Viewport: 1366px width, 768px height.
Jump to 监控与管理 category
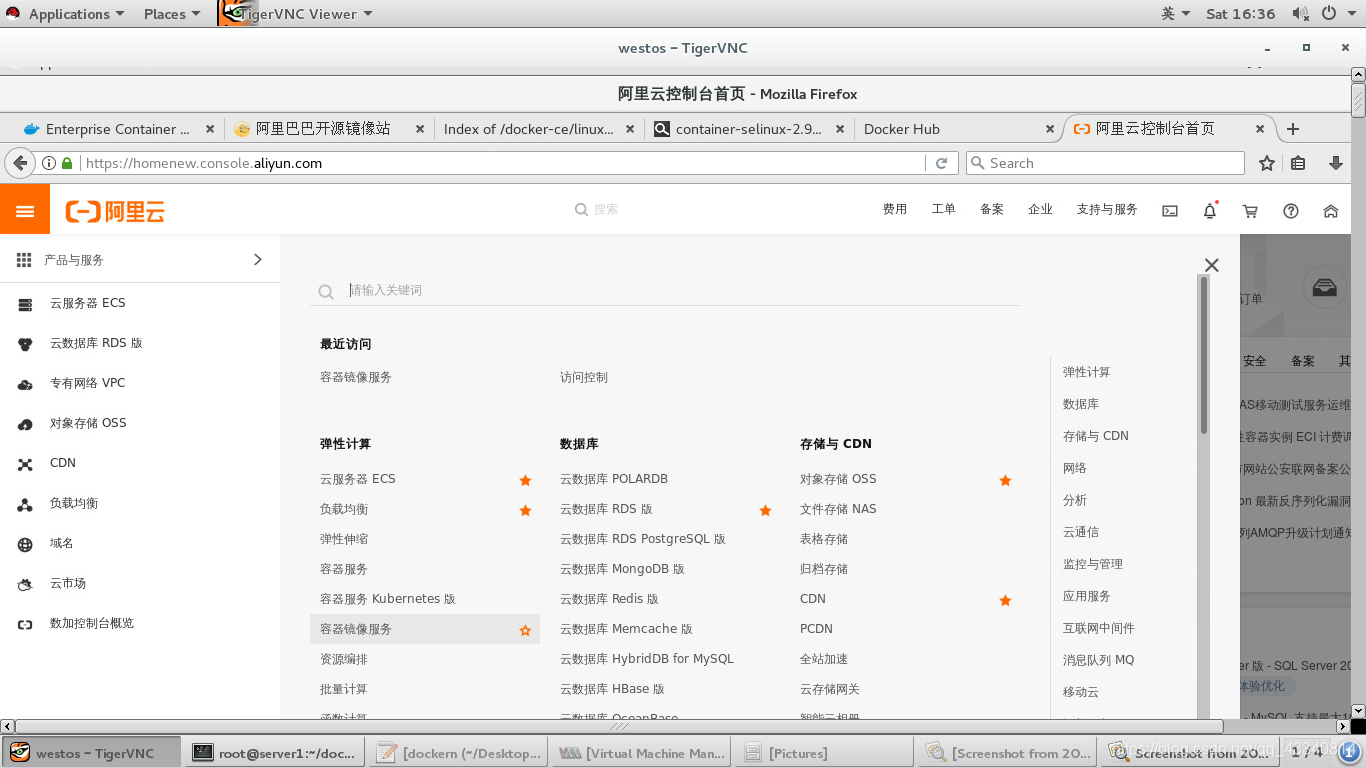pyautogui.click(x=1093, y=564)
